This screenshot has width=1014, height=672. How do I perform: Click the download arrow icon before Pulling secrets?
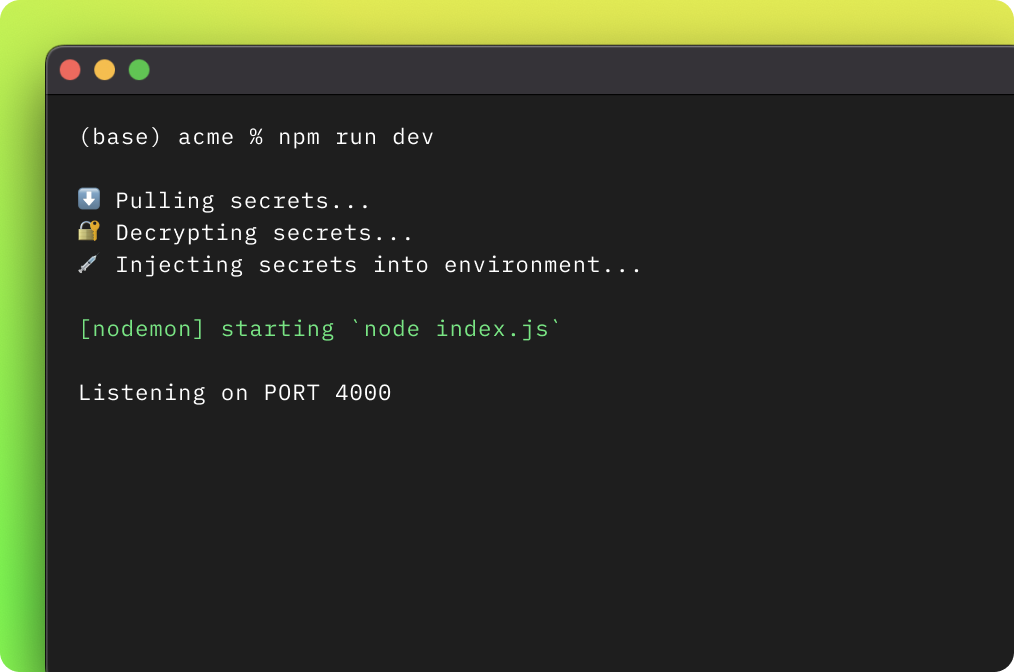(88, 199)
